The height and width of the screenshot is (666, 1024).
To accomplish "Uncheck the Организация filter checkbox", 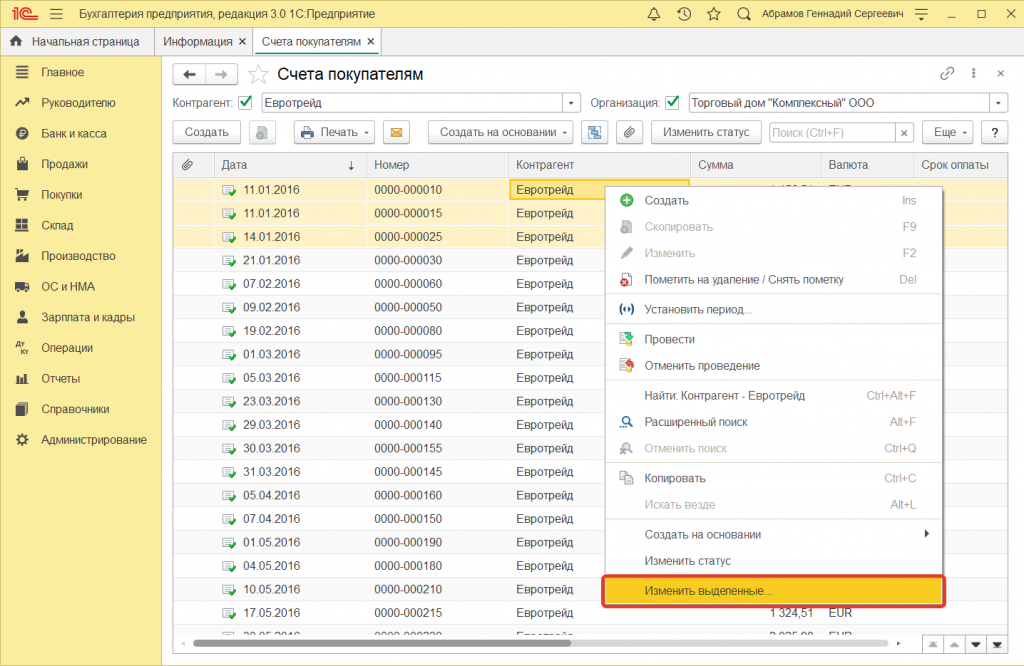I will click(673, 102).
